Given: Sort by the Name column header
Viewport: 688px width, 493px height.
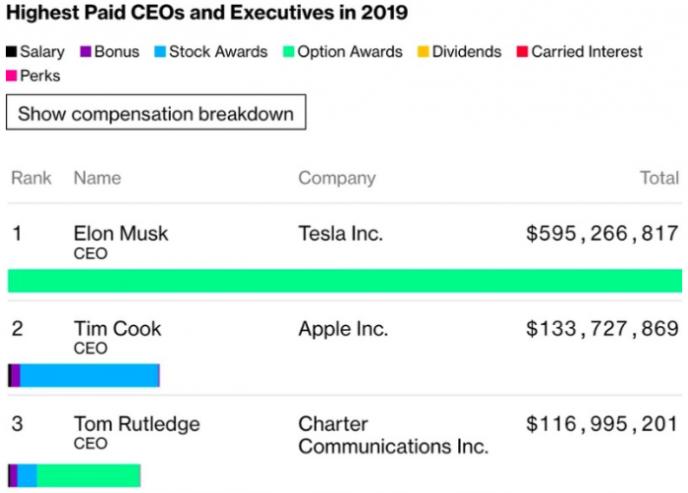Looking at the screenshot, I should coord(97,178).
